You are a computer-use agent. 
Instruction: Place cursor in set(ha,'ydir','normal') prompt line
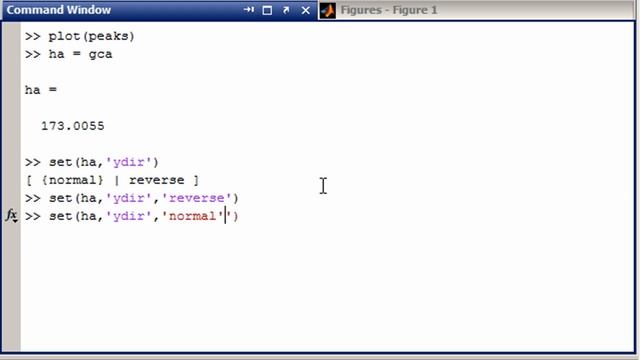pyautogui.click(x=132, y=216)
